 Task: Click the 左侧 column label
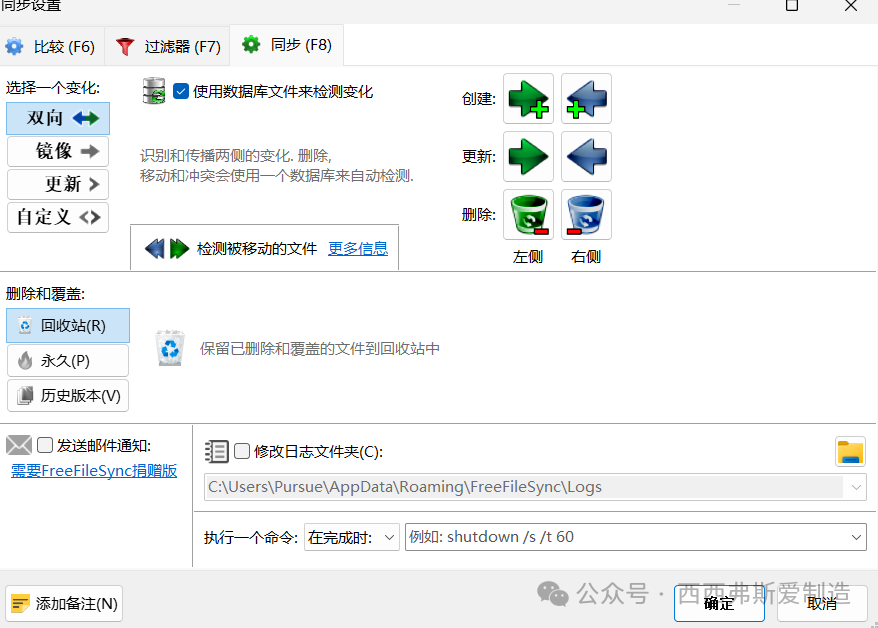(x=528, y=257)
